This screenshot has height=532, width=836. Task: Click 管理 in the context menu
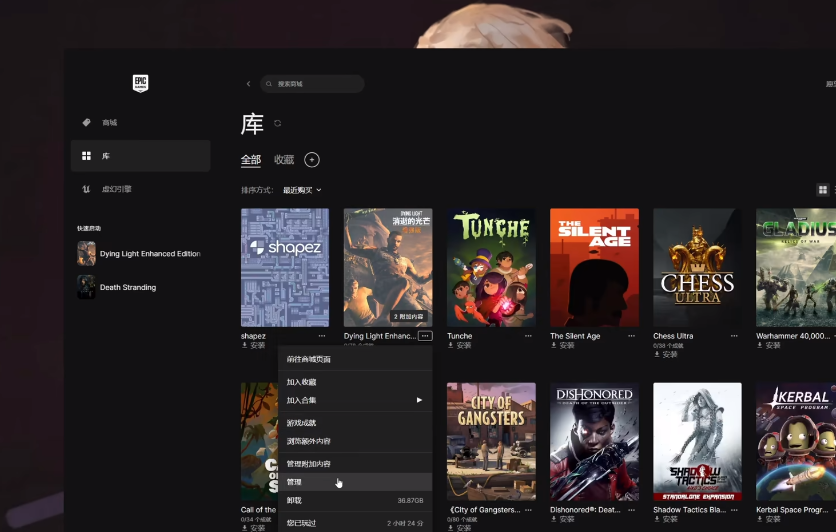point(355,482)
